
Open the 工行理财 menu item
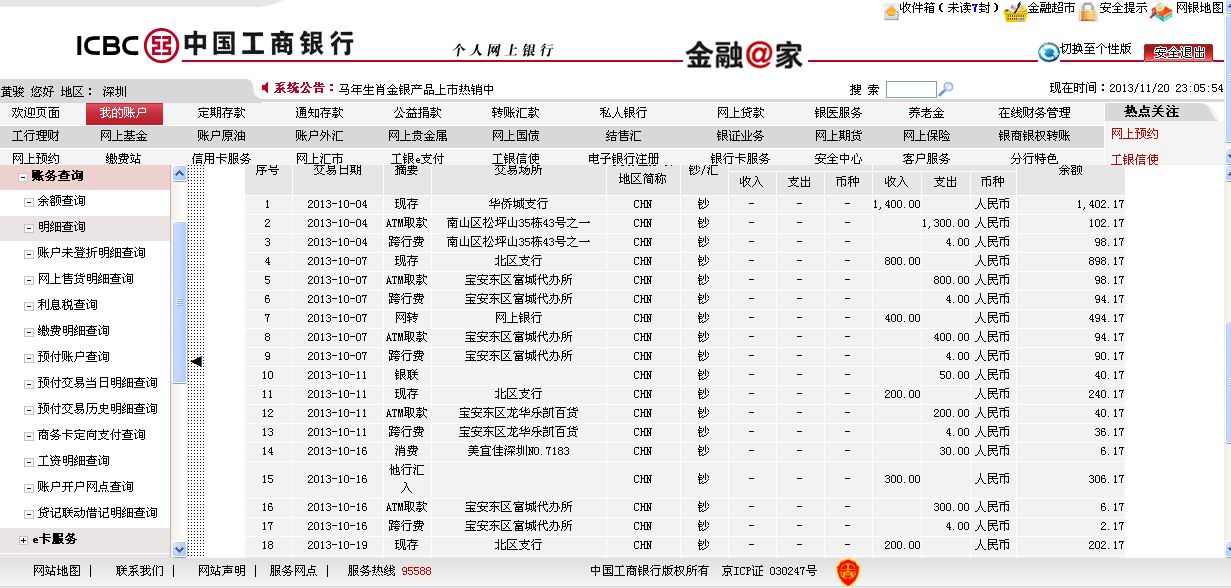click(35, 136)
